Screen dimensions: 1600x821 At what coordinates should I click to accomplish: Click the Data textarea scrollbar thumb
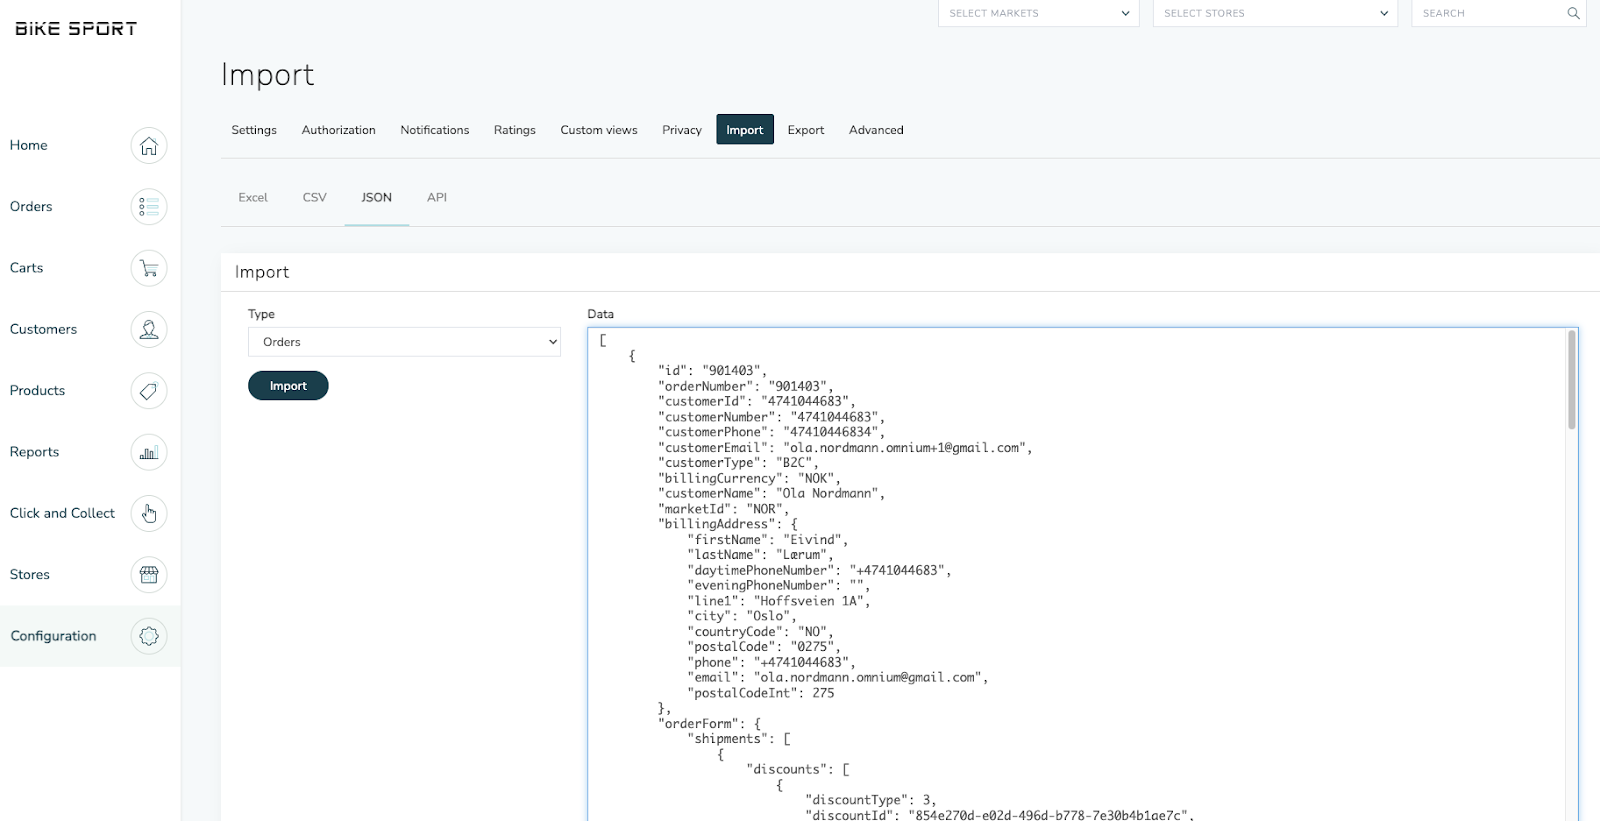click(1572, 380)
